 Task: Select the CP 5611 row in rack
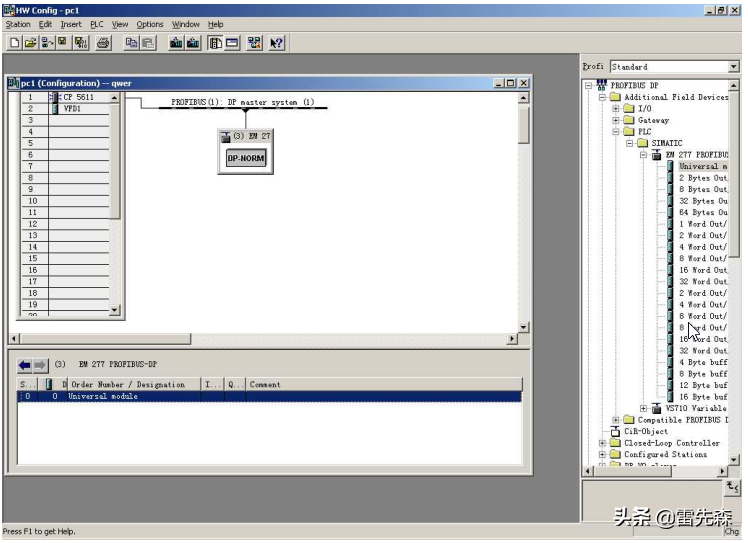pyautogui.click(x=74, y=97)
